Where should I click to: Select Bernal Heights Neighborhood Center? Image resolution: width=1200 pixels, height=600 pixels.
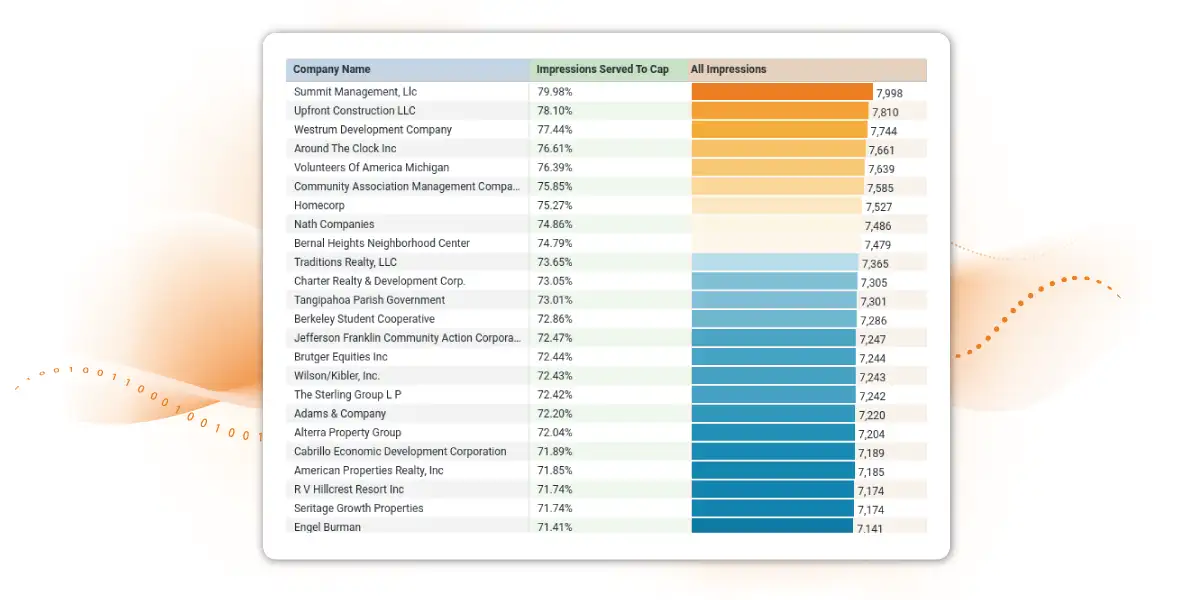click(x=381, y=244)
